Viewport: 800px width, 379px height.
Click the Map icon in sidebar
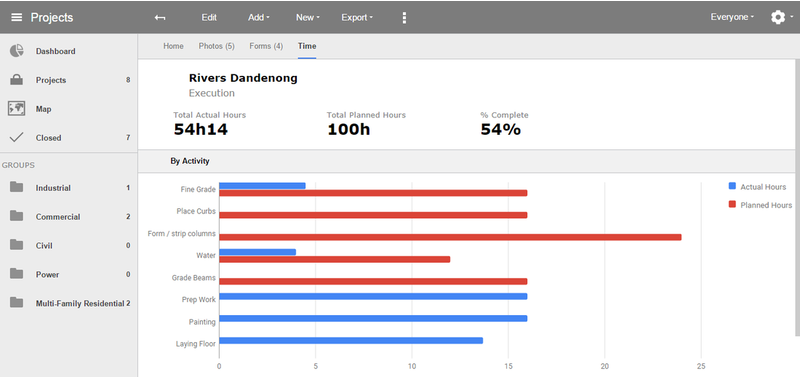point(16,109)
